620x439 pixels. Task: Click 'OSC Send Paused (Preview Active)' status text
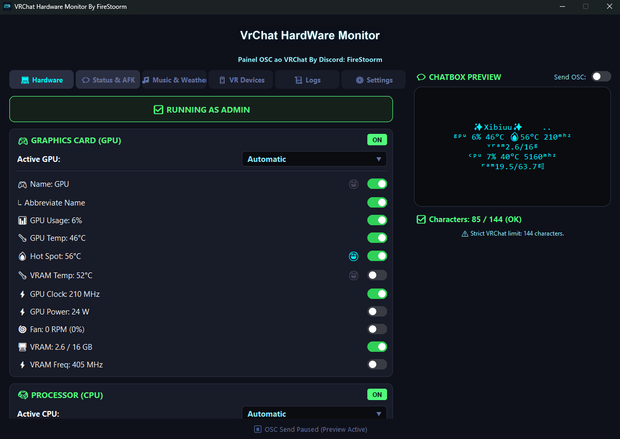(x=316, y=429)
